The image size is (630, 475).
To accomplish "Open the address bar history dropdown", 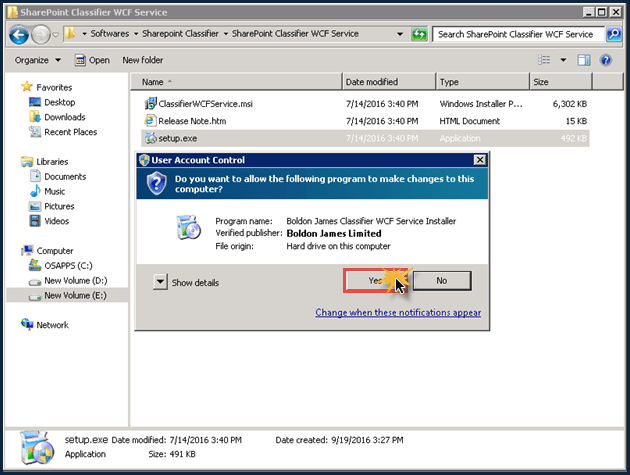I will pyautogui.click(x=400, y=34).
